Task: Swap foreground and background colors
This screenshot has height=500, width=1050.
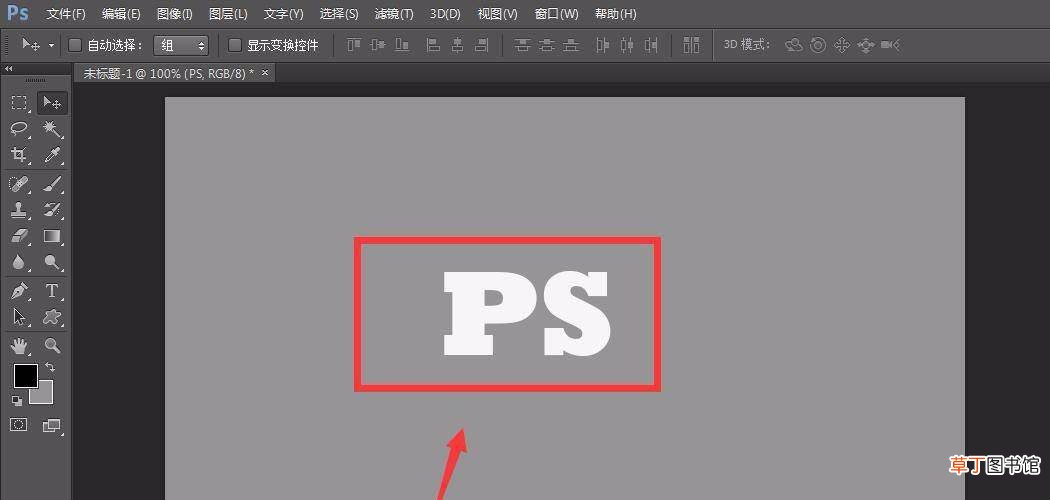Action: tap(50, 367)
